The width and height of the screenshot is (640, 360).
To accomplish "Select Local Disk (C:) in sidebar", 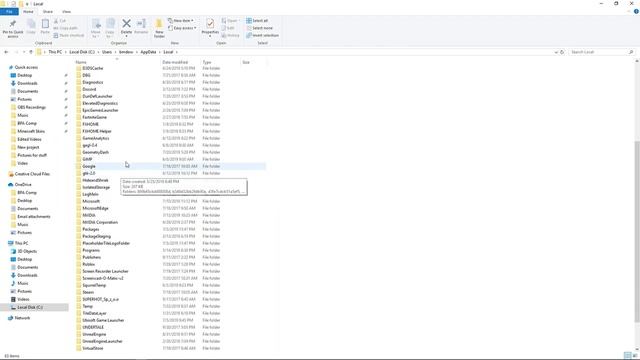I will (30, 307).
